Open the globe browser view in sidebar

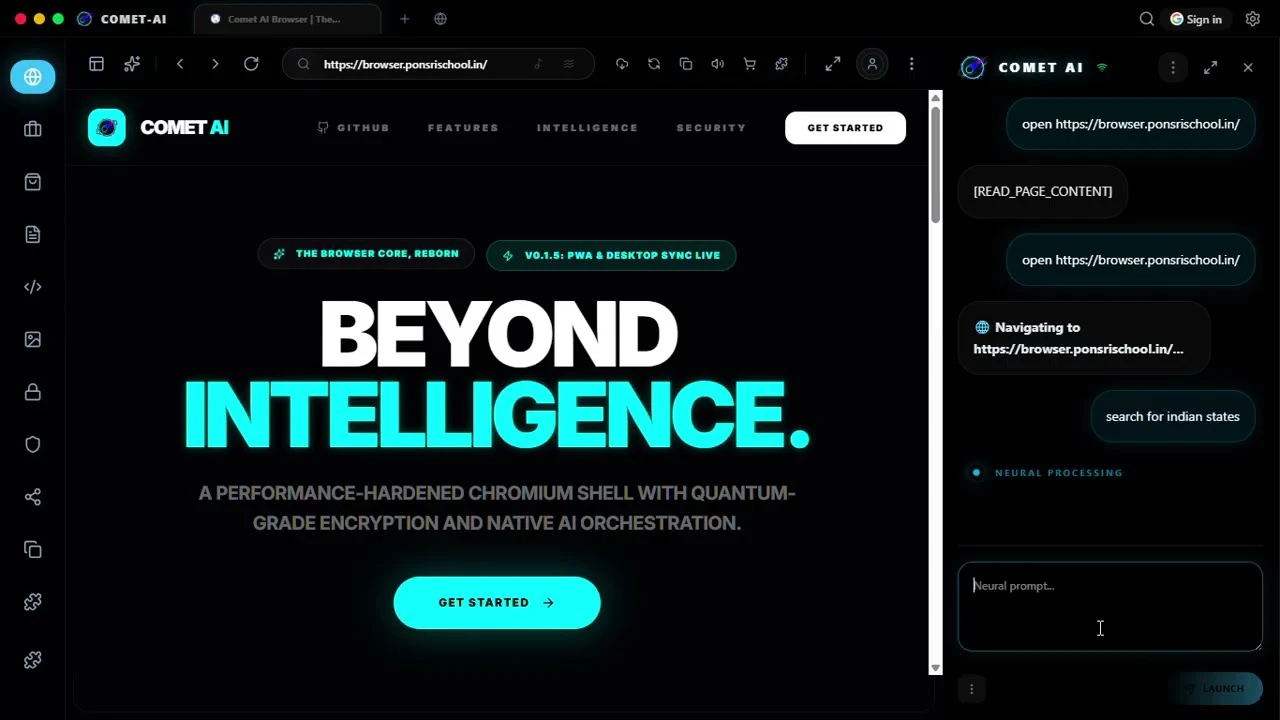pyautogui.click(x=33, y=77)
